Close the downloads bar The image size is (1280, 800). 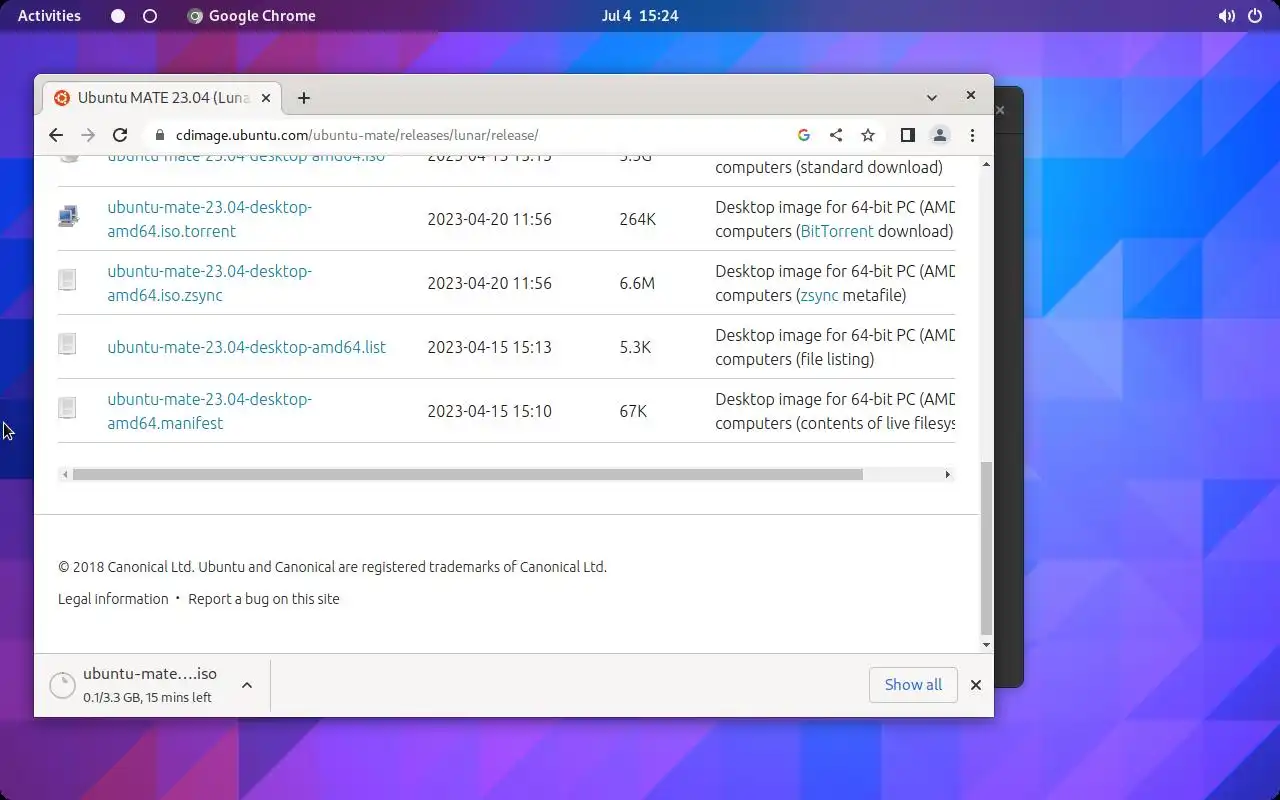(976, 685)
